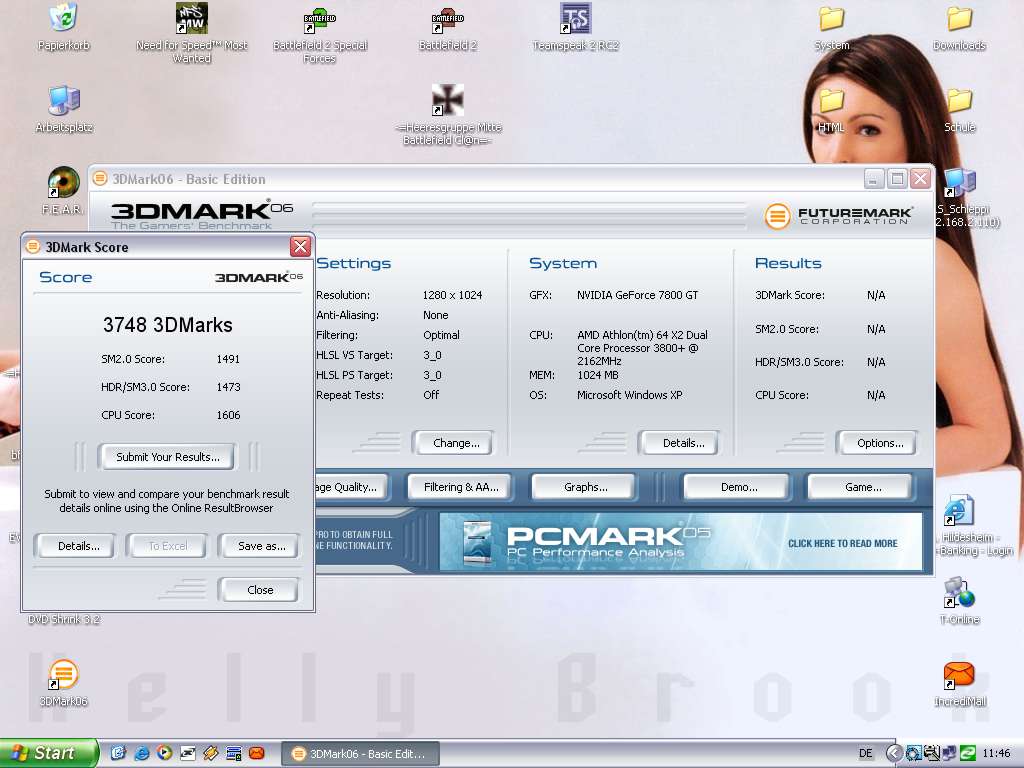Click the taskbar clock showing 11:46

coord(996,753)
